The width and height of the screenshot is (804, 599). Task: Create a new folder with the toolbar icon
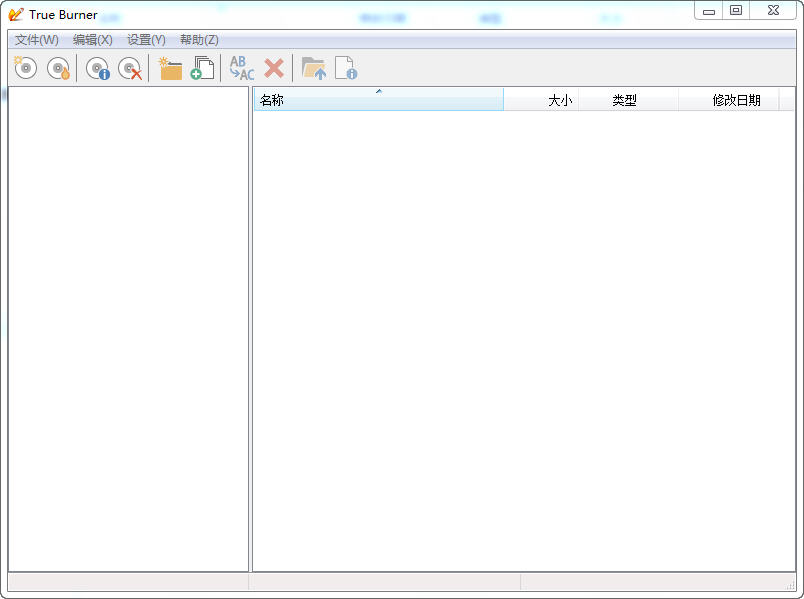tap(170, 67)
